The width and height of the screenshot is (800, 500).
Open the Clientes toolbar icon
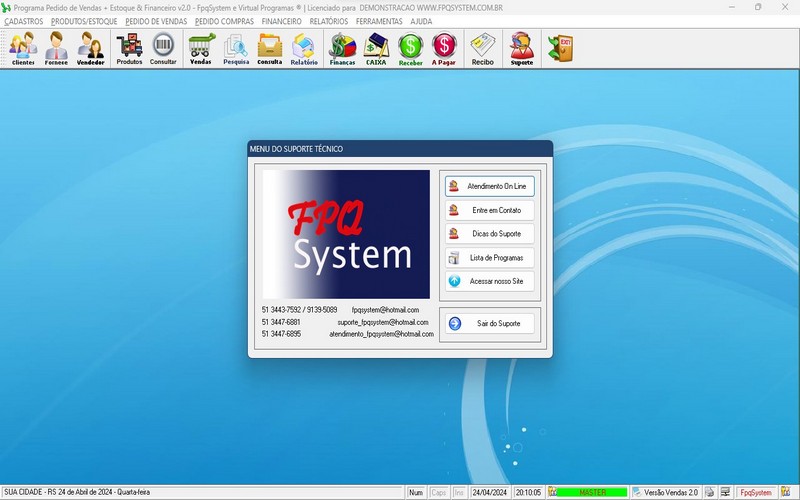[23, 48]
